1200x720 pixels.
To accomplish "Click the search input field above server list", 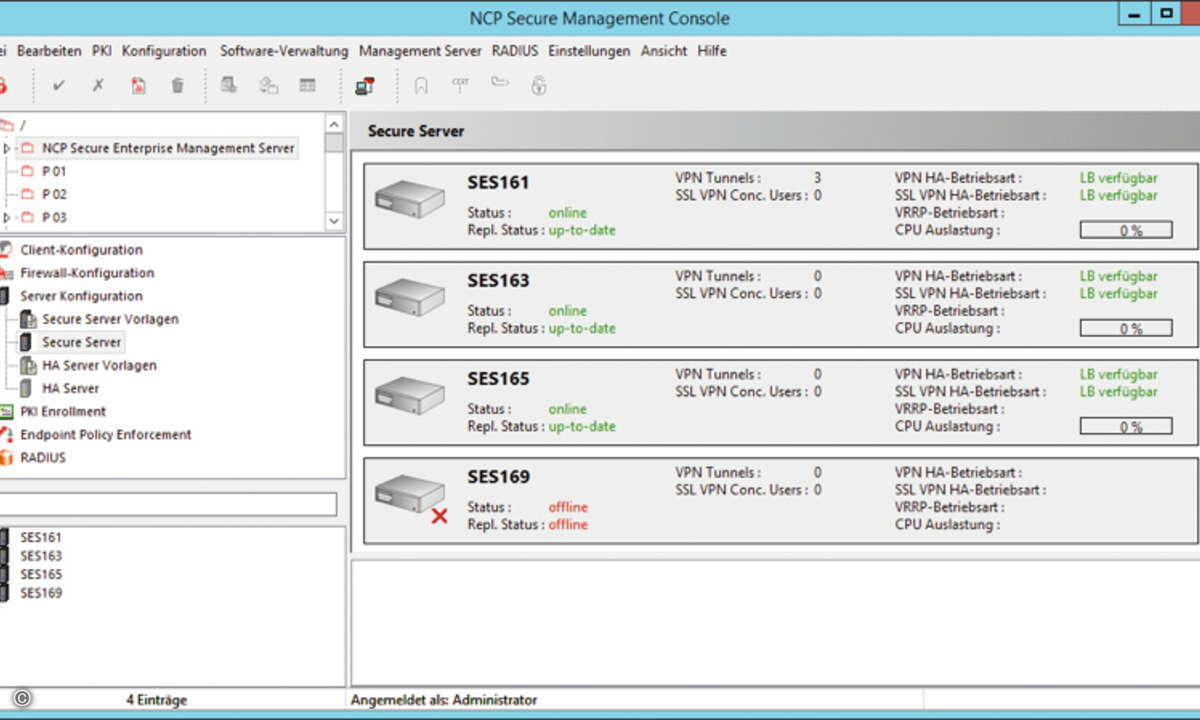I will [168, 504].
